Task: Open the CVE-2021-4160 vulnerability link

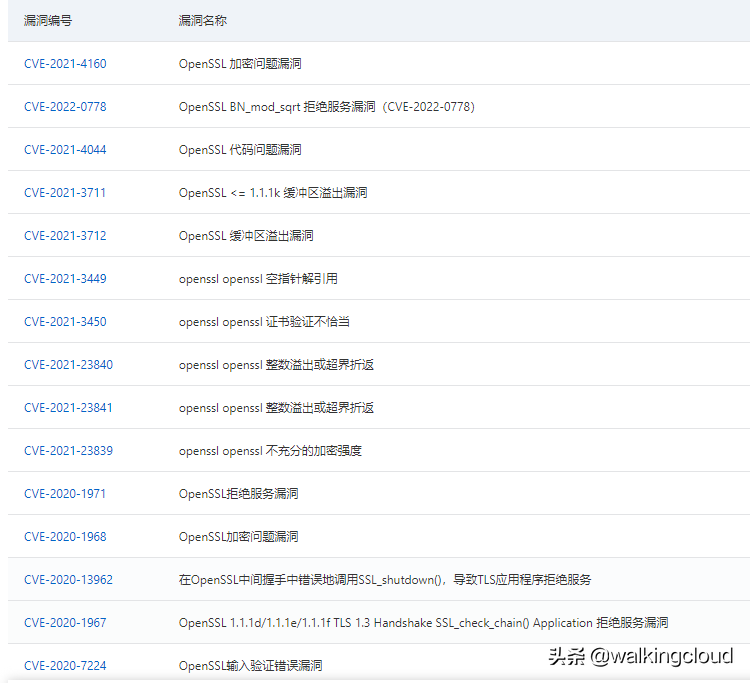Action: click(x=65, y=64)
